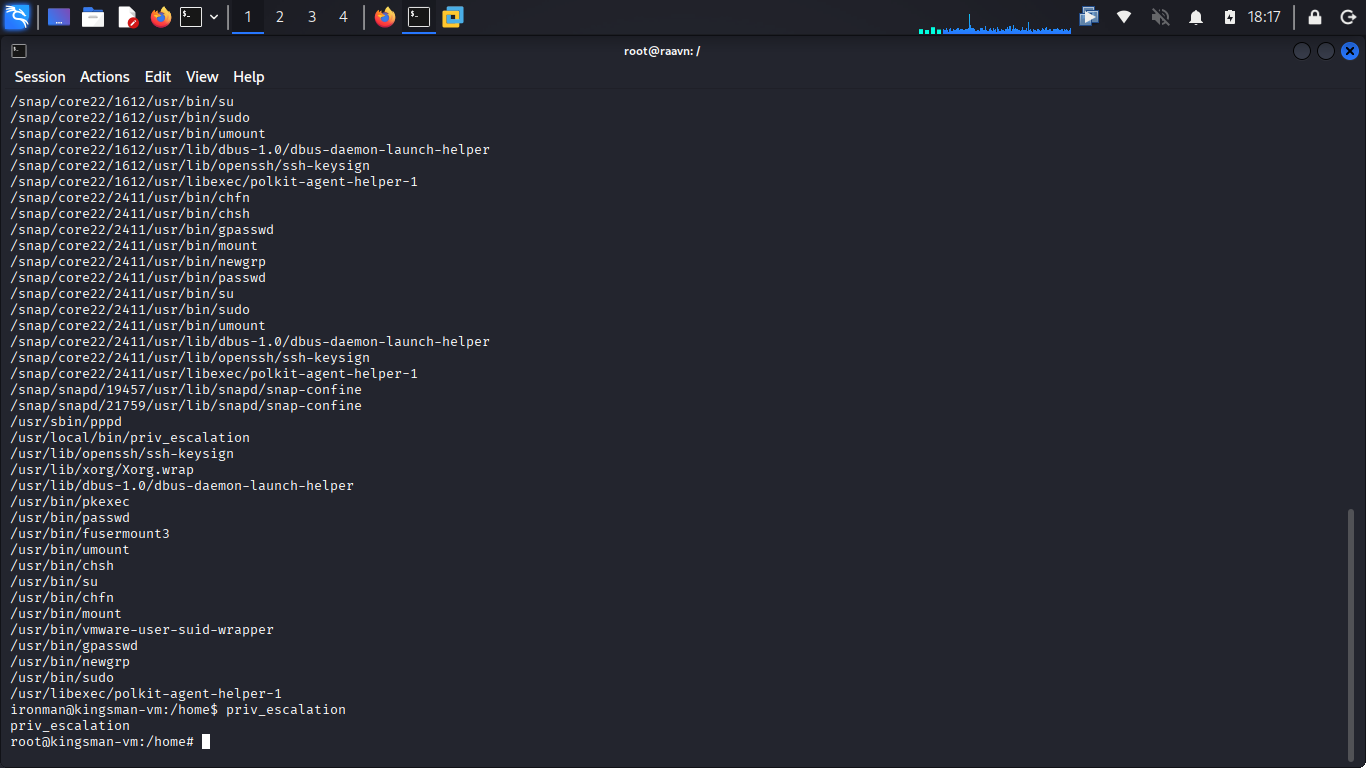Click the /usr/bin/newgrp line
This screenshot has height=768, width=1366.
[70, 662]
